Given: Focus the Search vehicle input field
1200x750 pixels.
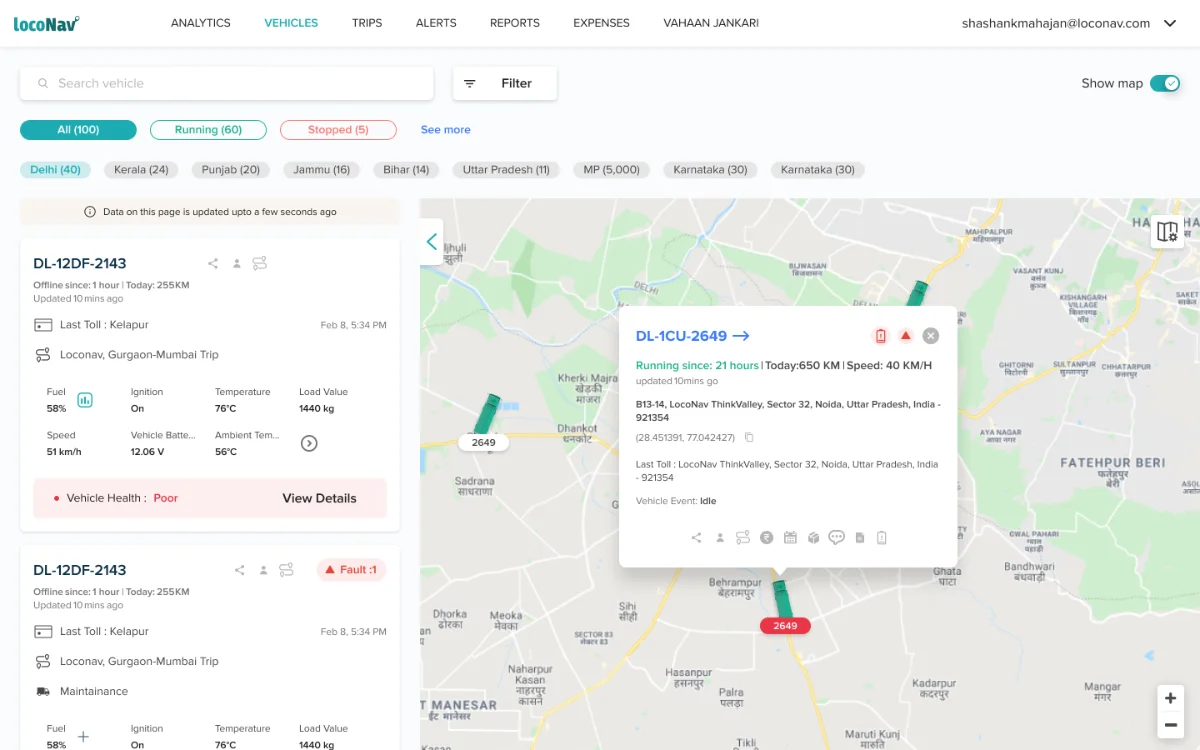Looking at the screenshot, I should tap(227, 84).
